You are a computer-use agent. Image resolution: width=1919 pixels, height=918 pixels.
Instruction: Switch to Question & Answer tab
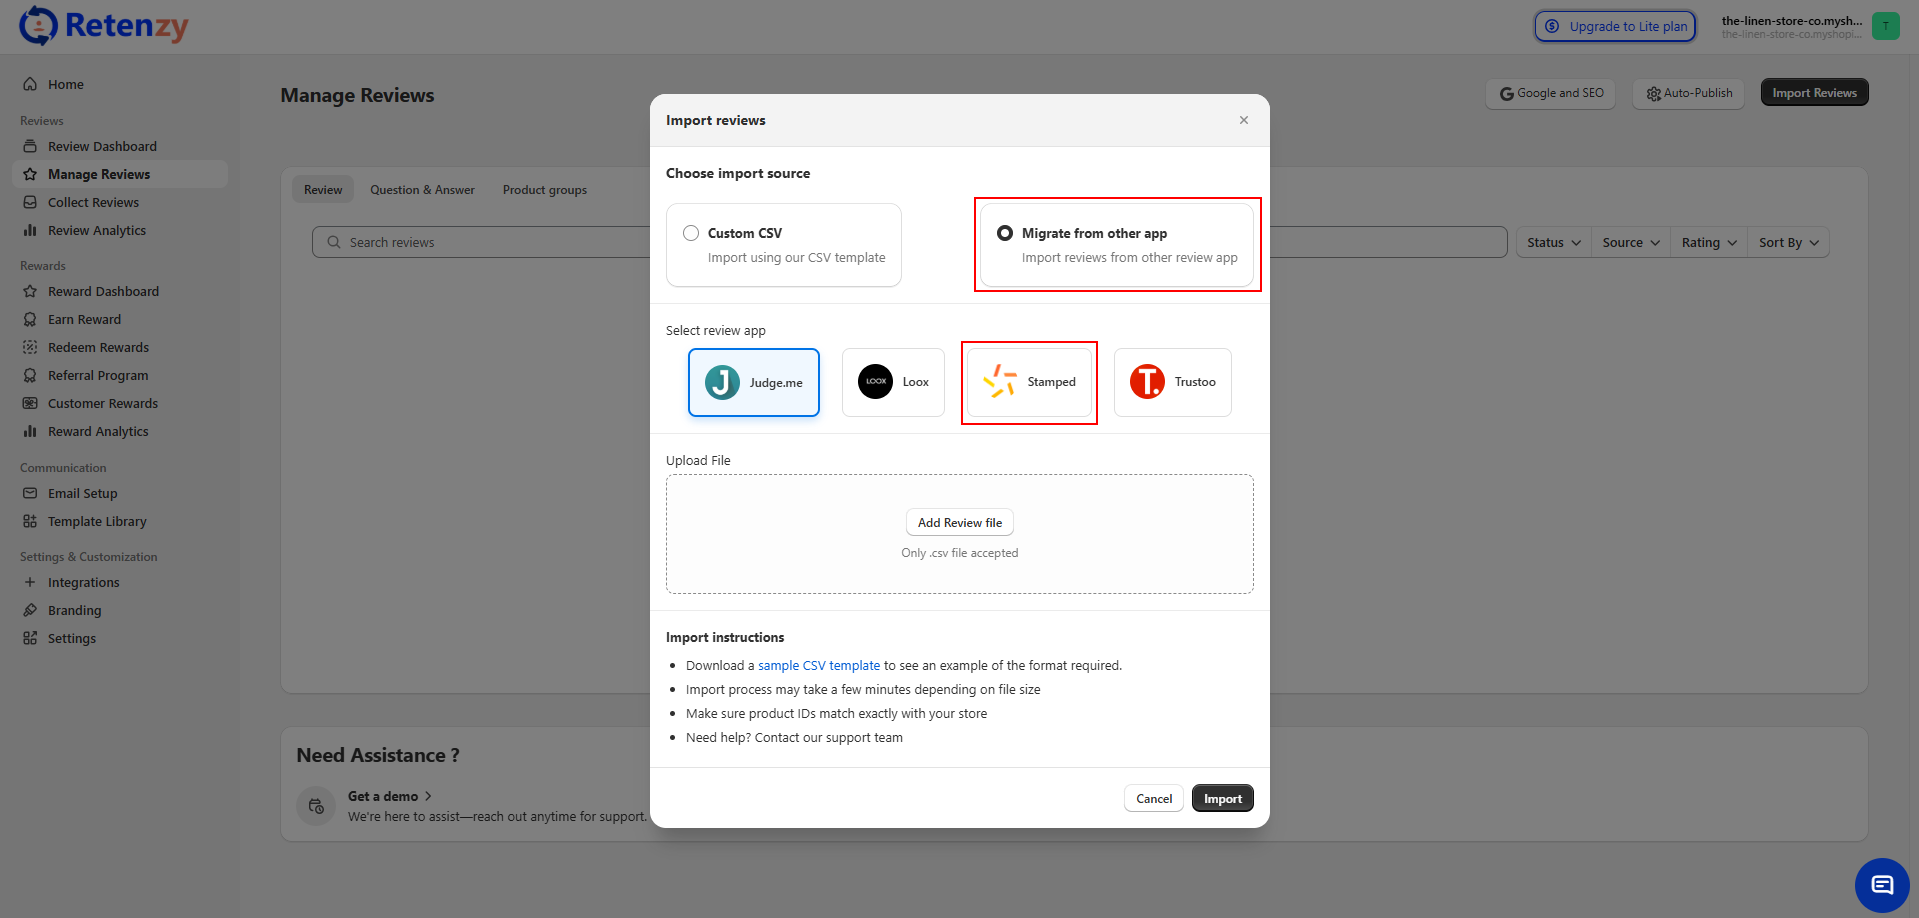[422, 190]
